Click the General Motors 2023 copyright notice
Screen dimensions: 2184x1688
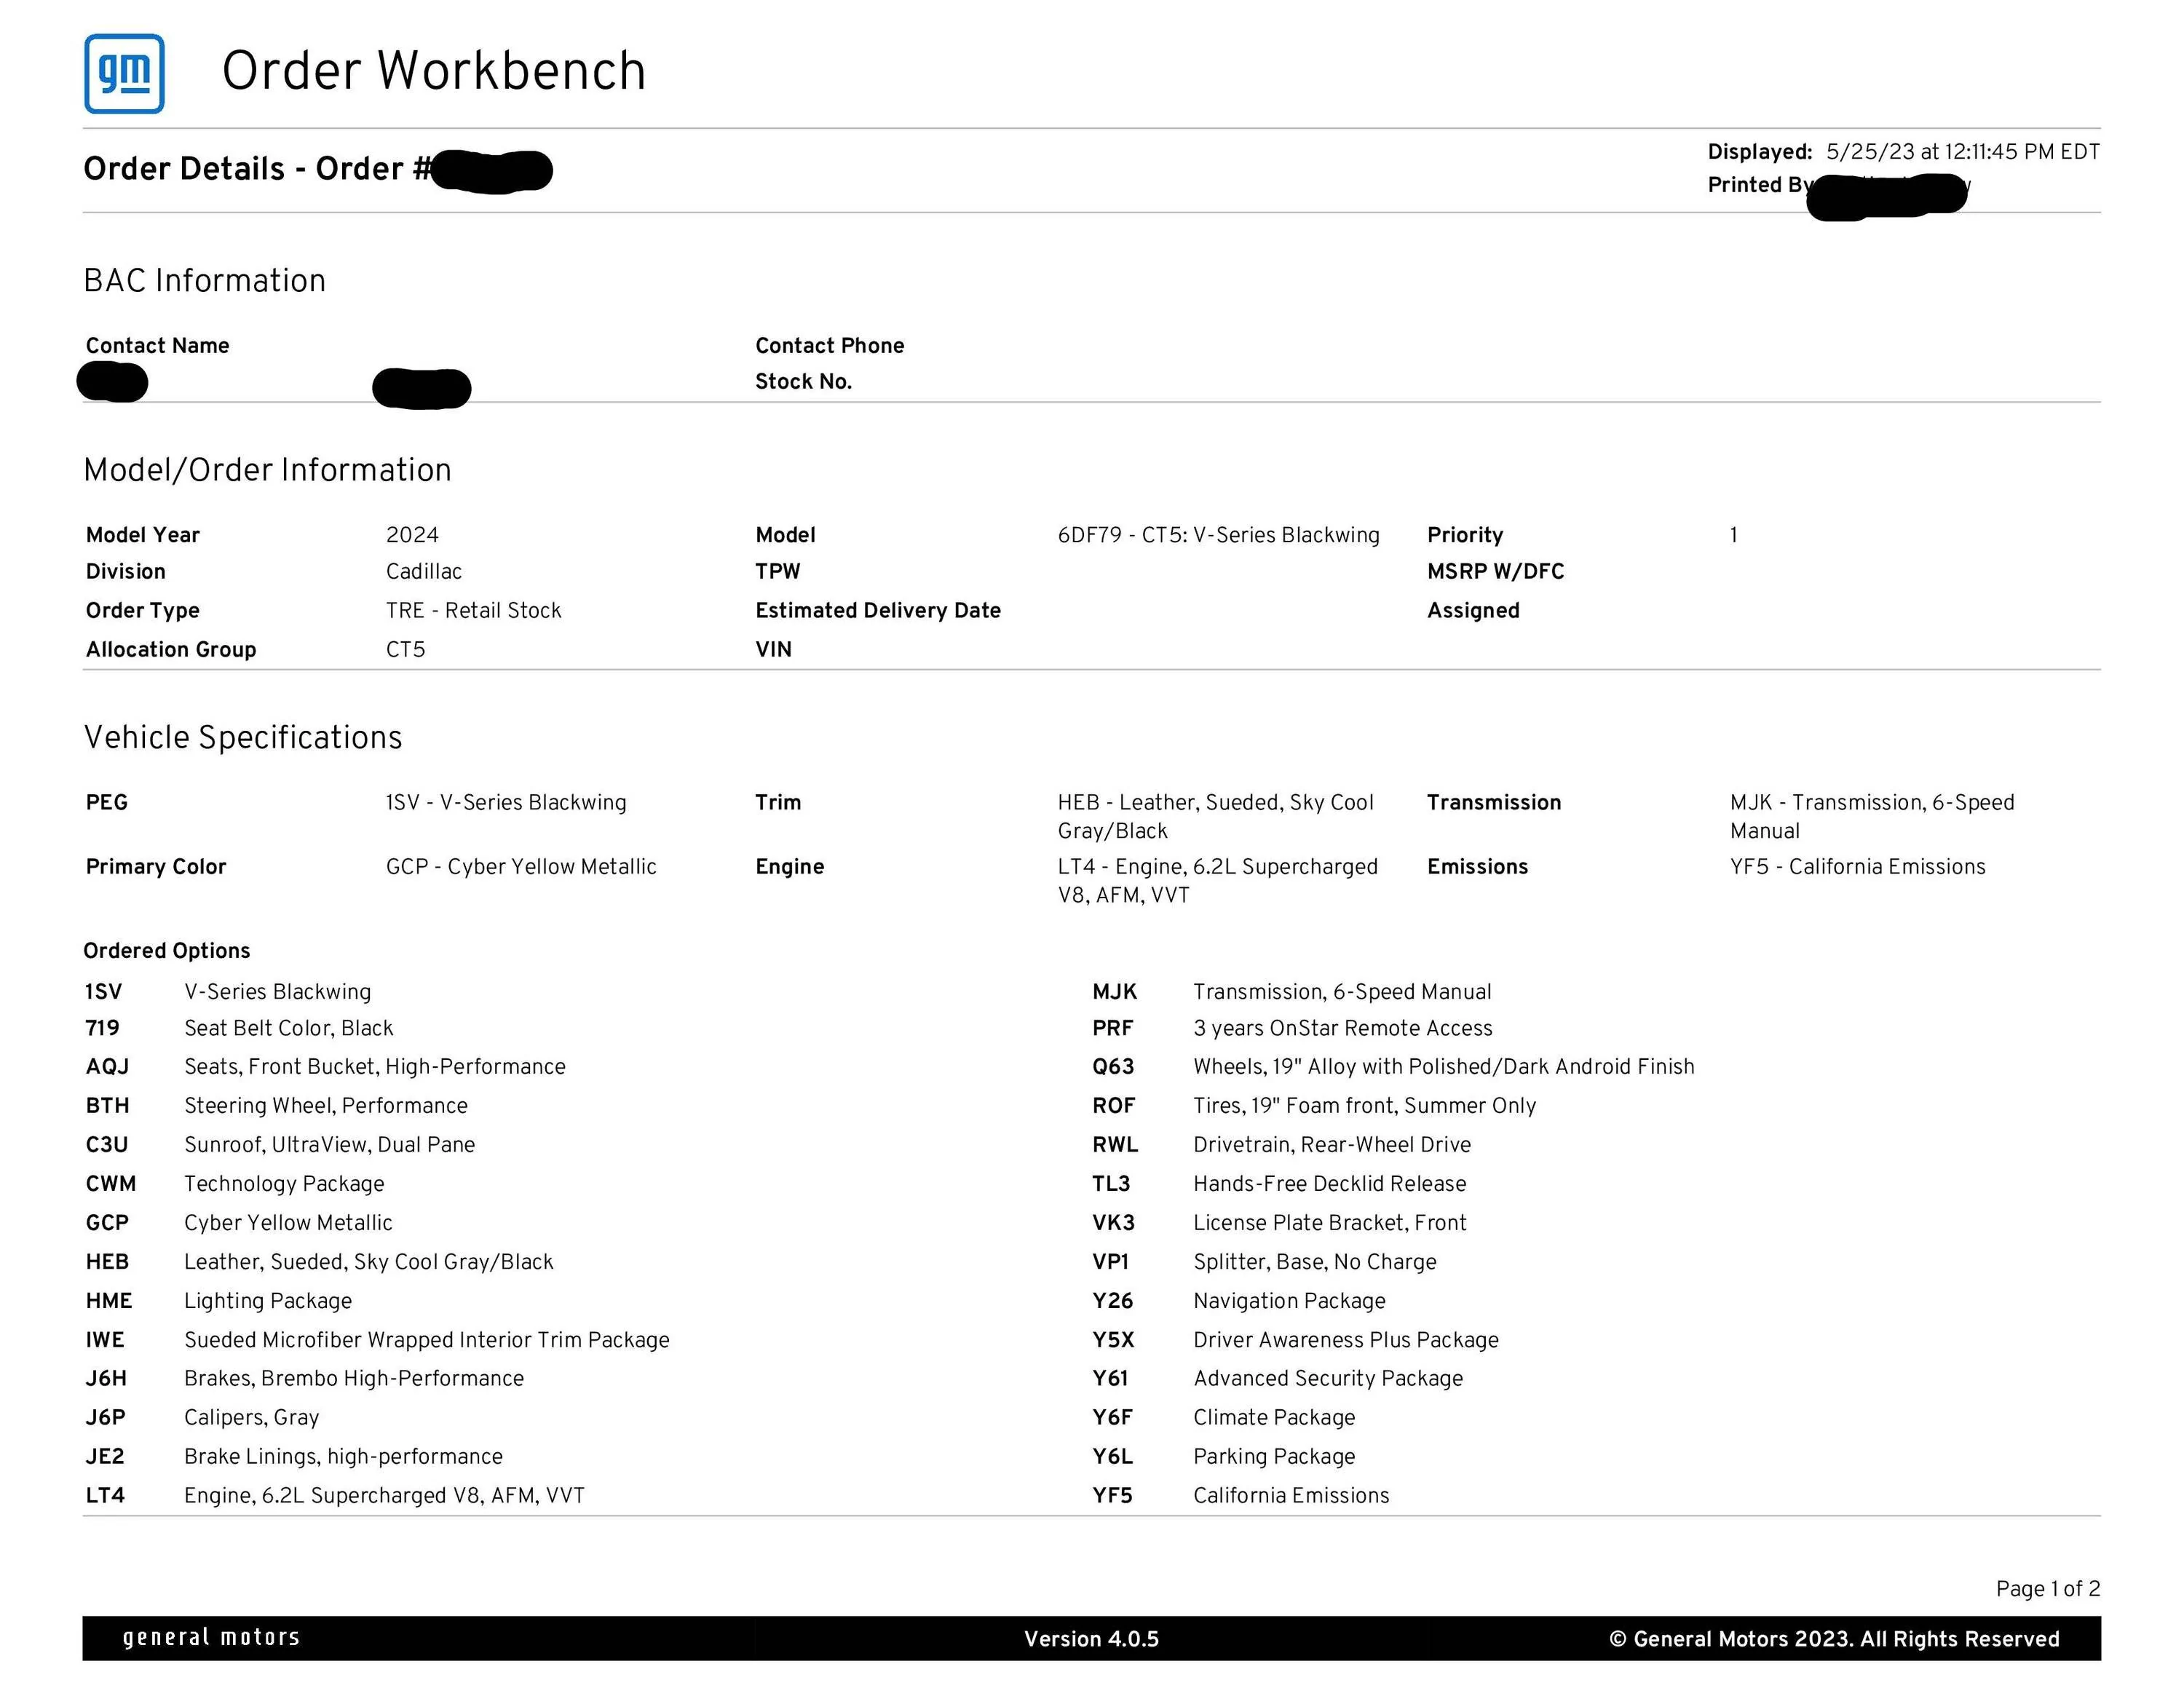(1834, 1639)
